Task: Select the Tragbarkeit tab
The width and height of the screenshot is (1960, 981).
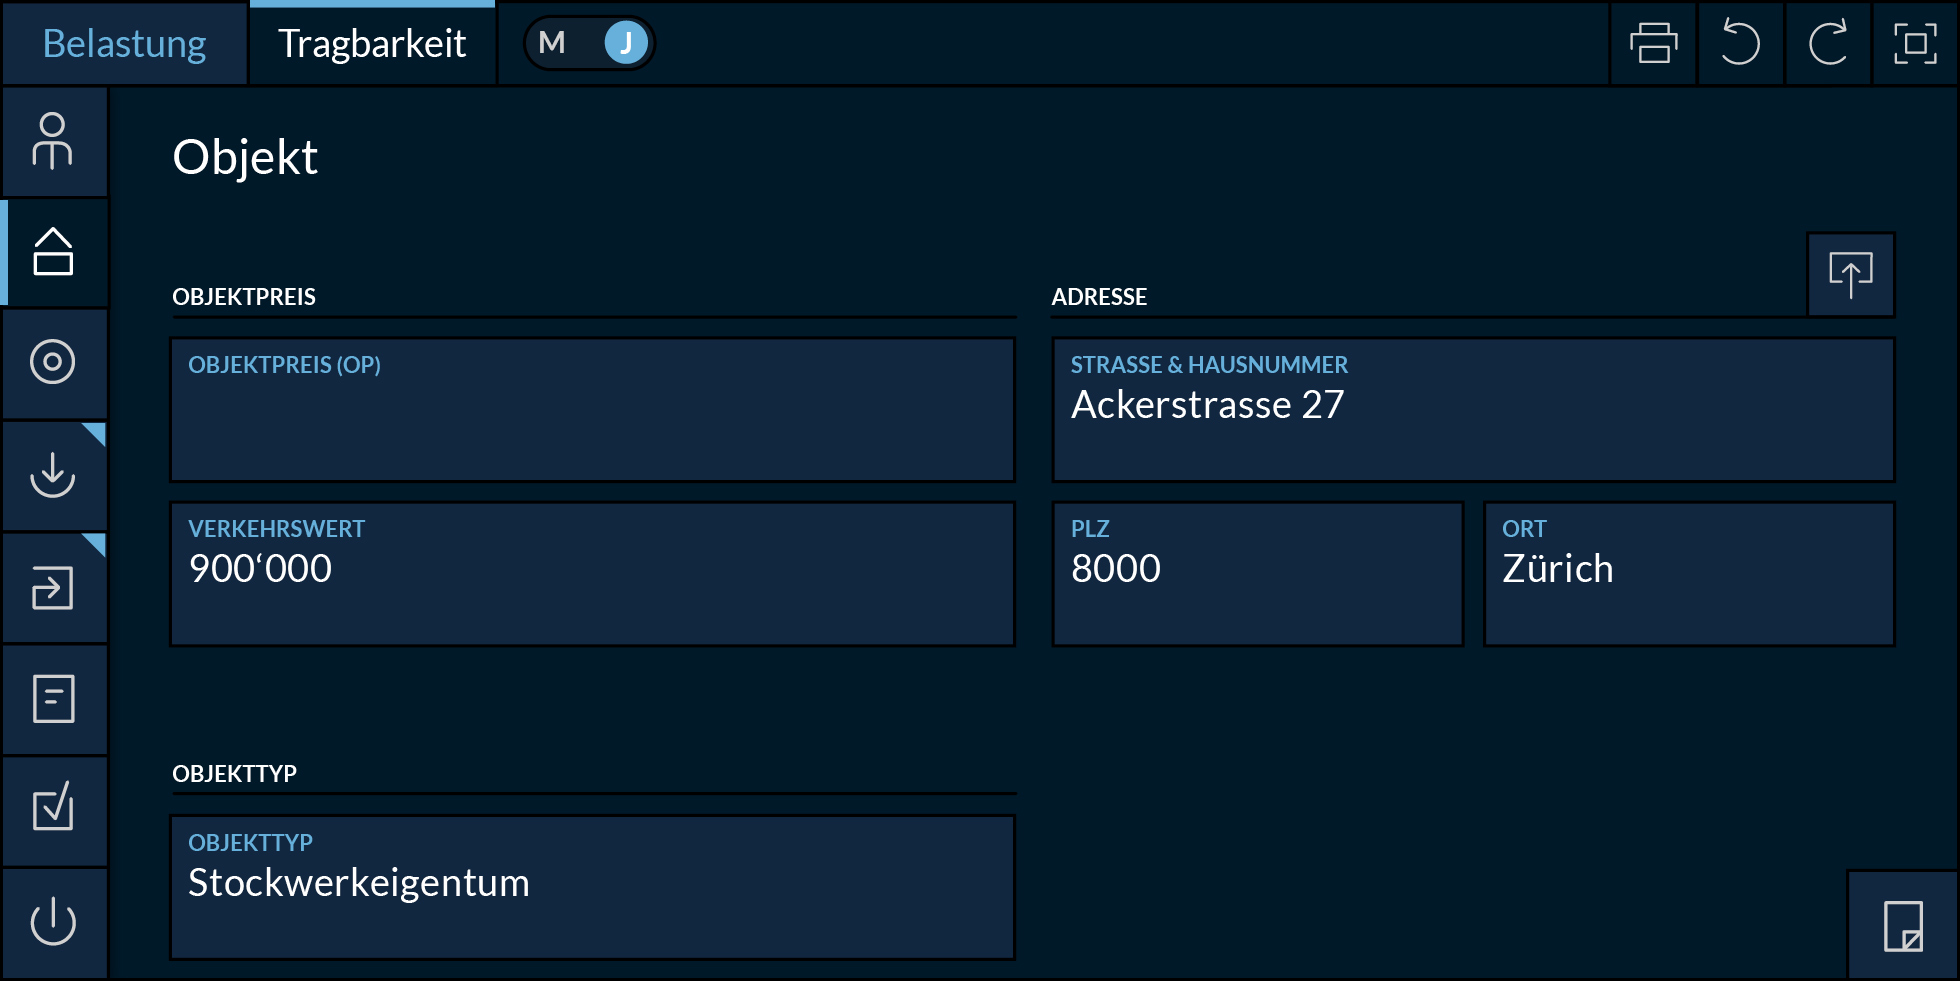Action: coord(372,44)
